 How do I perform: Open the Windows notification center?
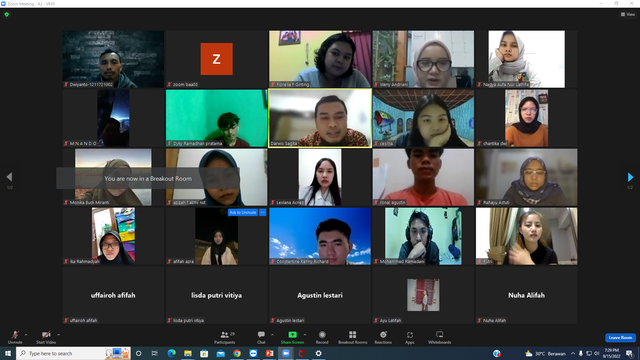629,353
